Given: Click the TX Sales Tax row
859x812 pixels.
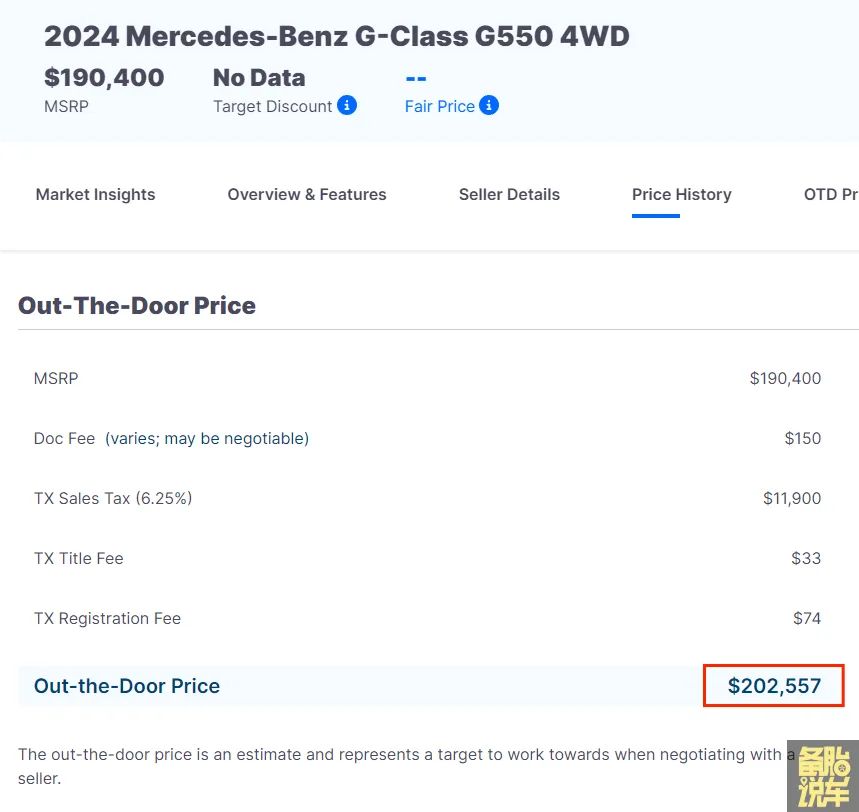Looking at the screenshot, I should pos(113,498).
